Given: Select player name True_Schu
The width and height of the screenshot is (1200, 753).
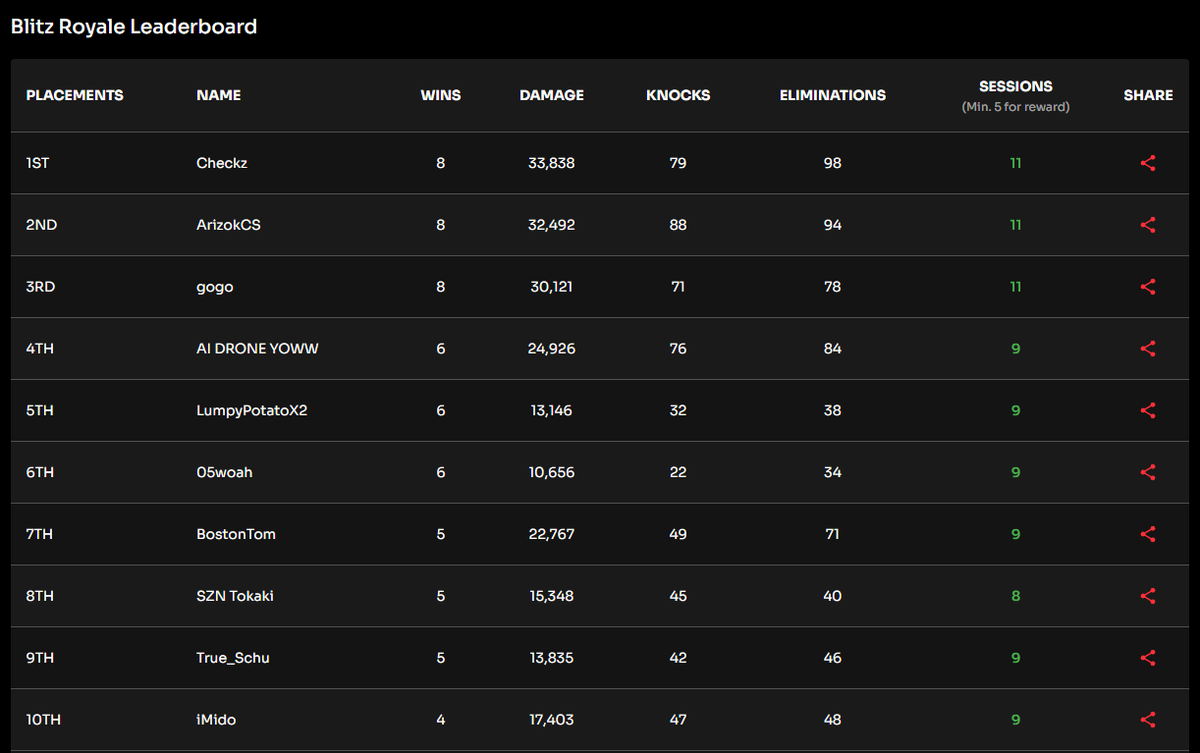Looking at the screenshot, I should pos(233,658).
